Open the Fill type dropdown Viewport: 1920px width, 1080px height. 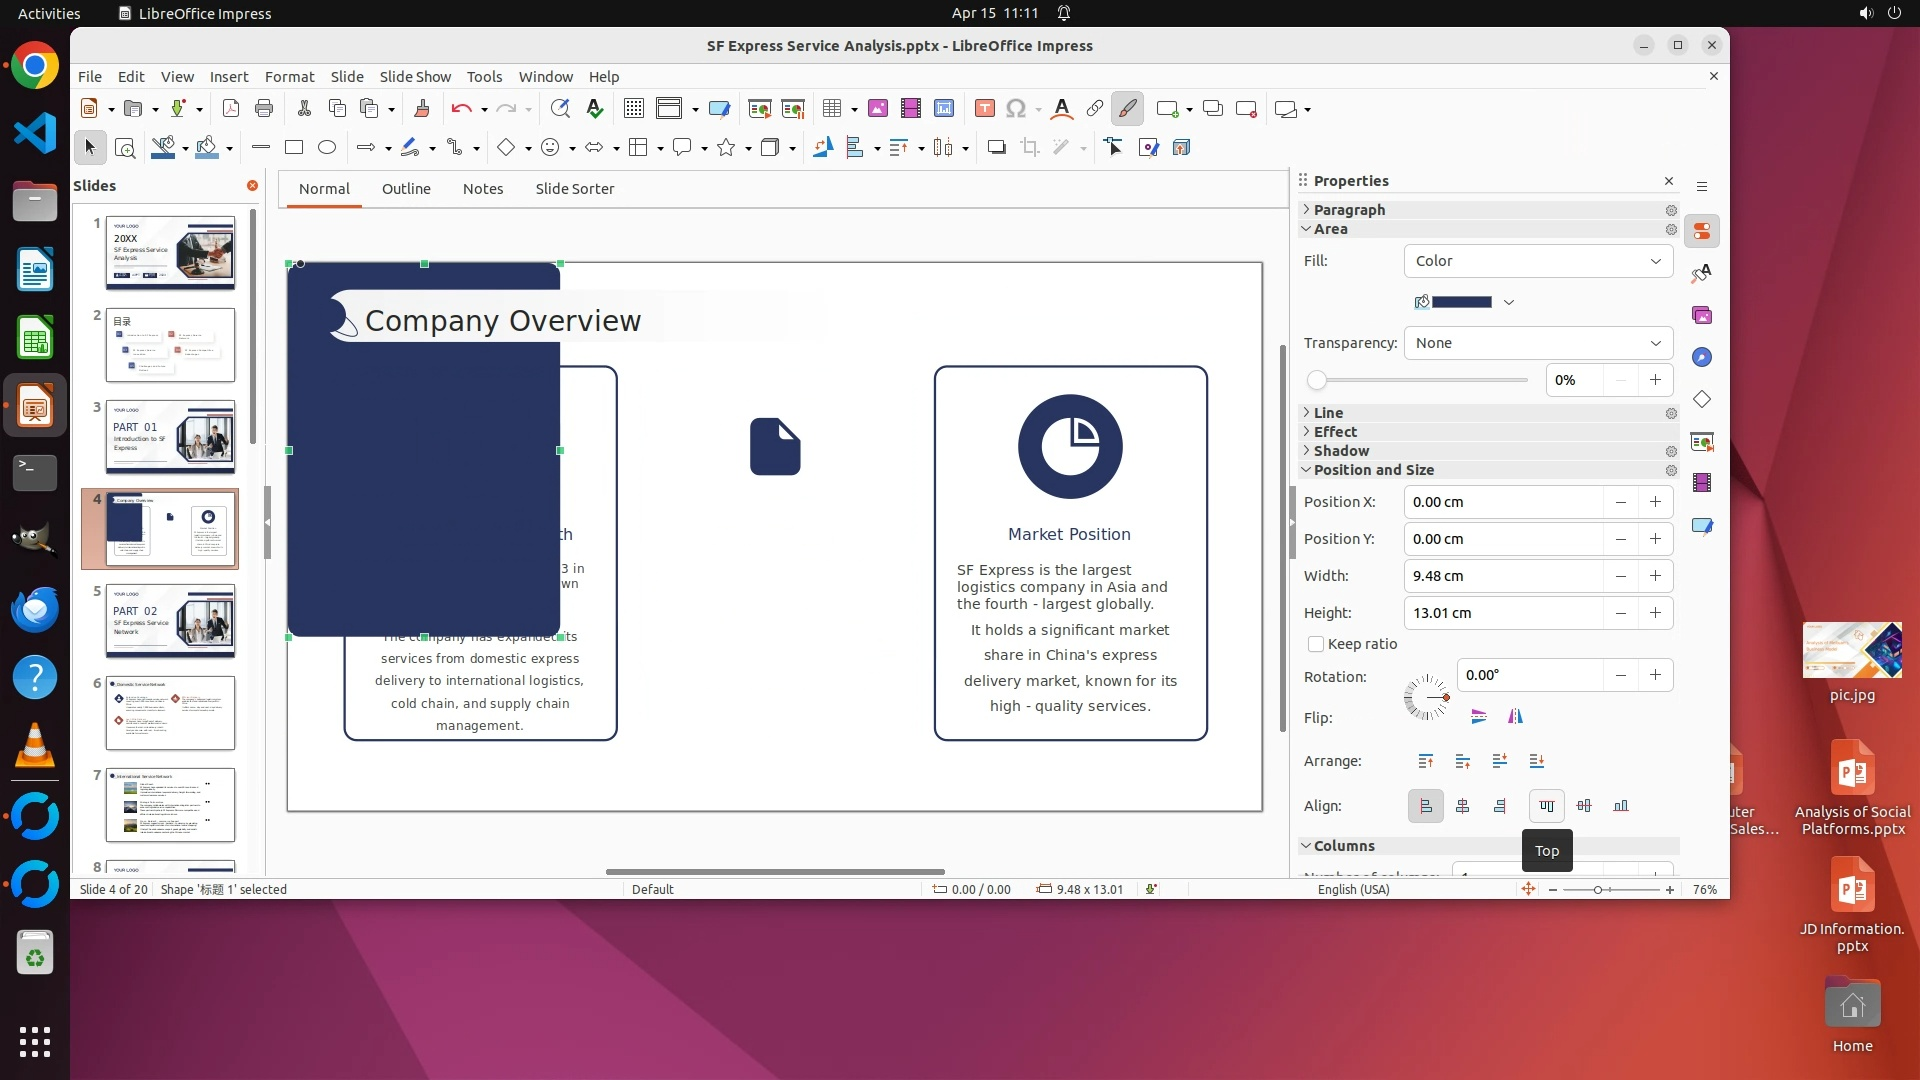point(1538,261)
